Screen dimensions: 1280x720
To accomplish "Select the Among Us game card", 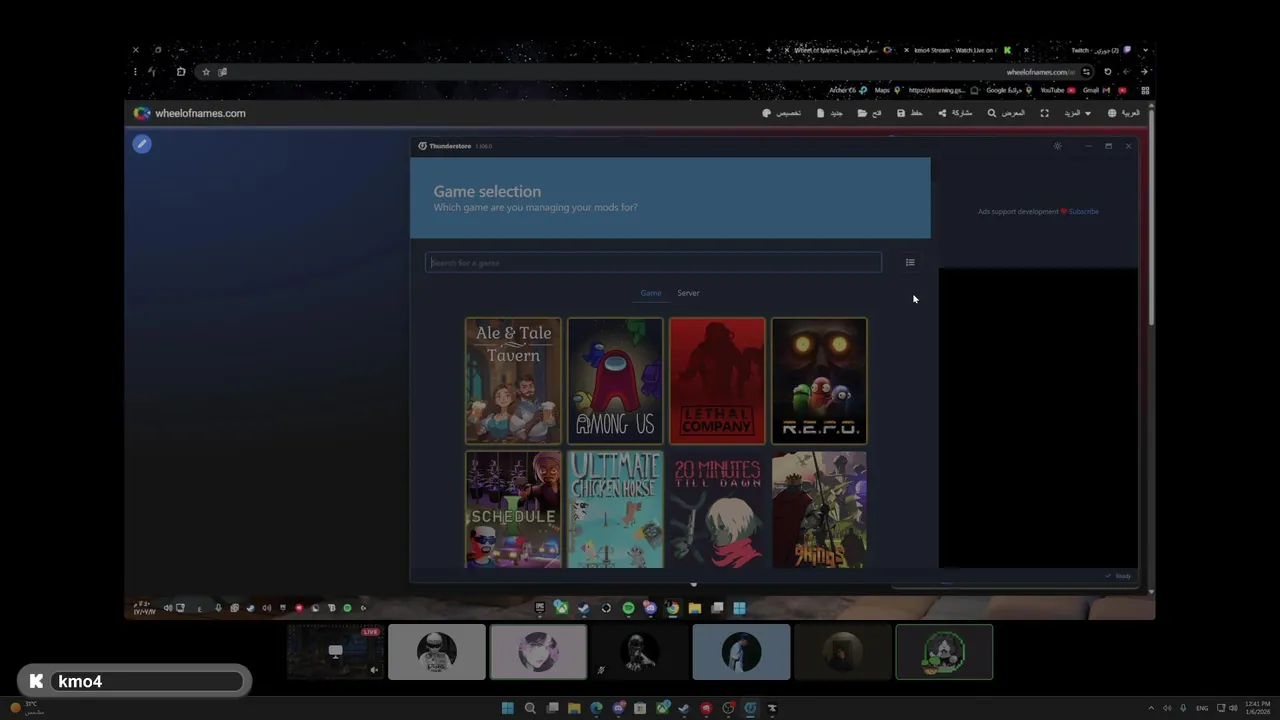I will (615, 381).
